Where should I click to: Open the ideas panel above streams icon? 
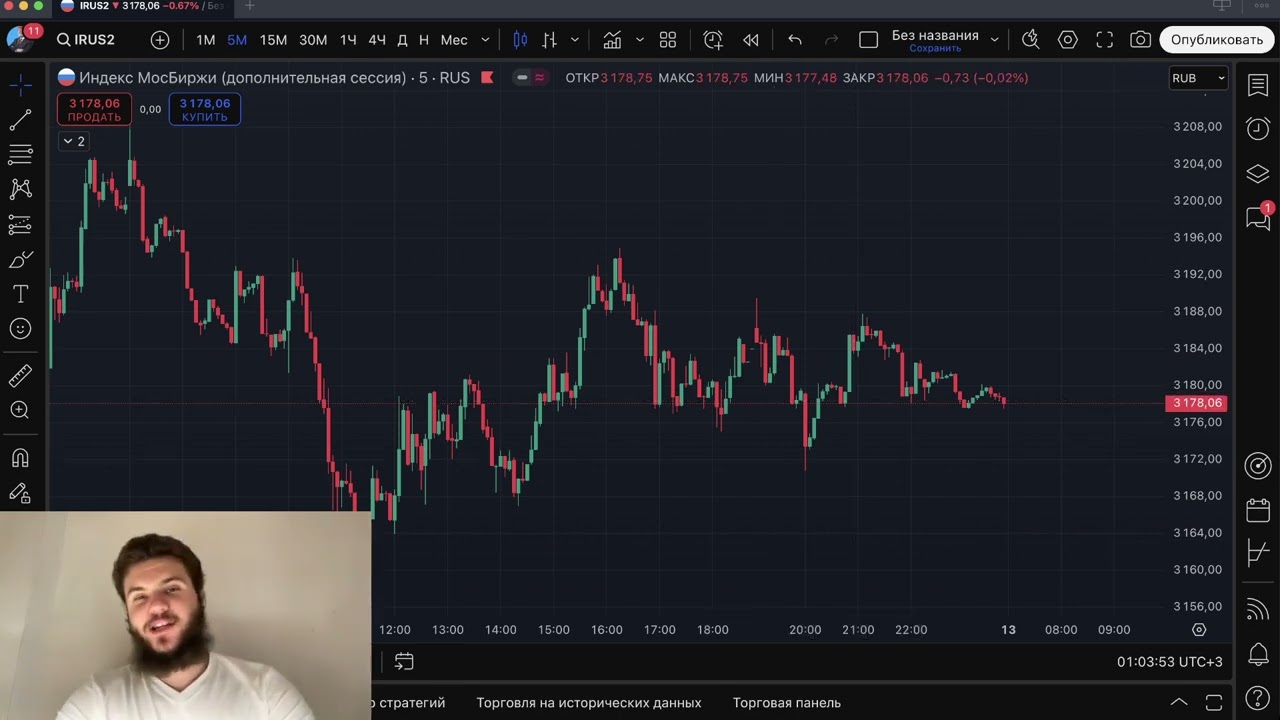1258,553
